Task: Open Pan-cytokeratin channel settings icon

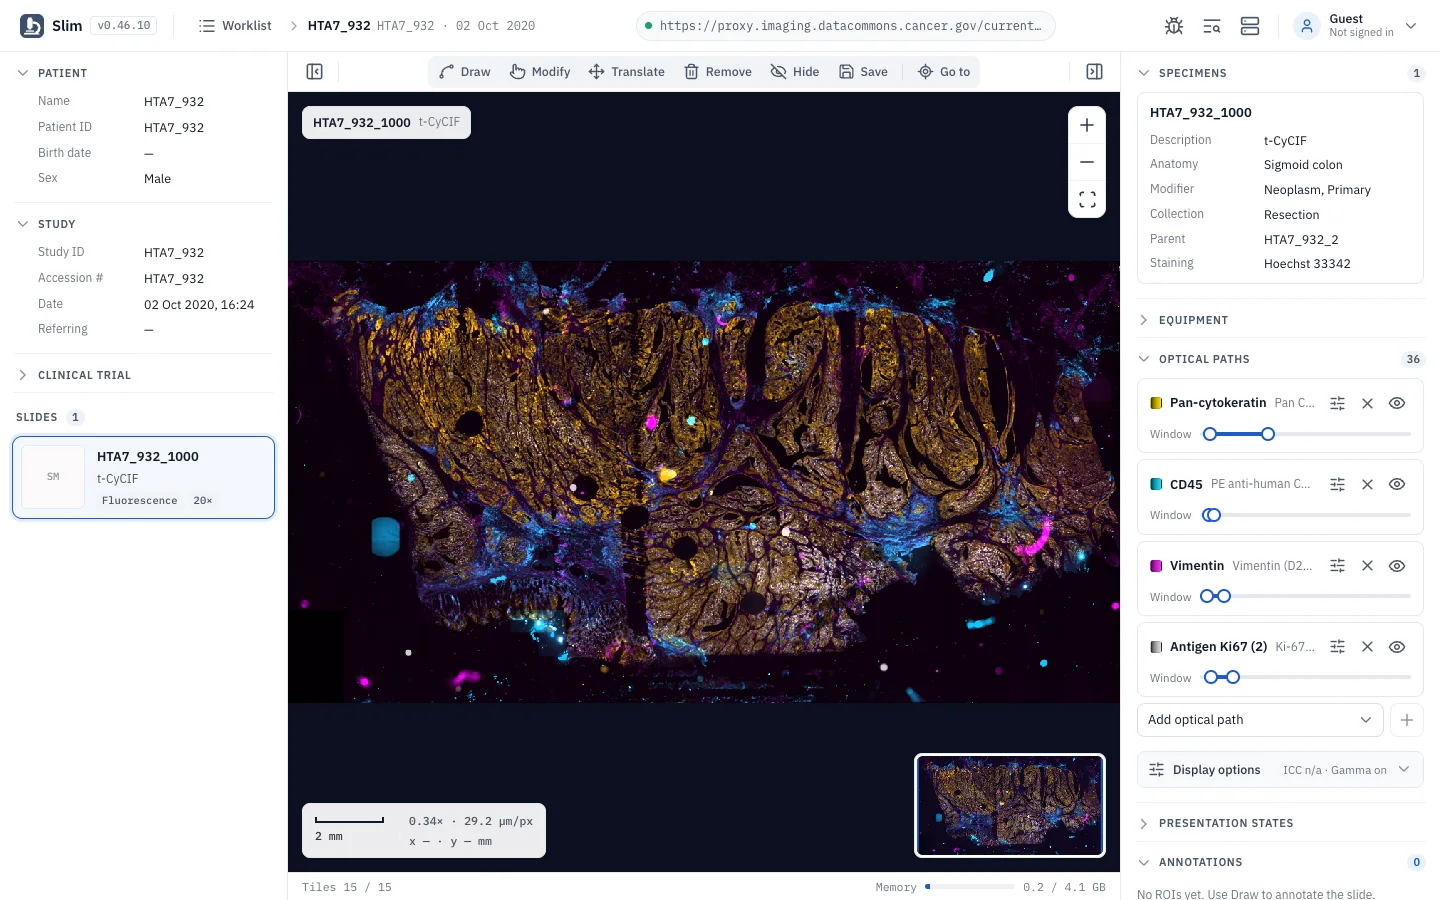Action: [1337, 403]
